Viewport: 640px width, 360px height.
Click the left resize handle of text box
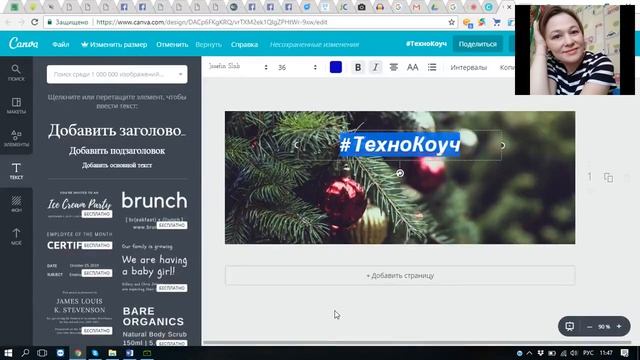coord(297,145)
